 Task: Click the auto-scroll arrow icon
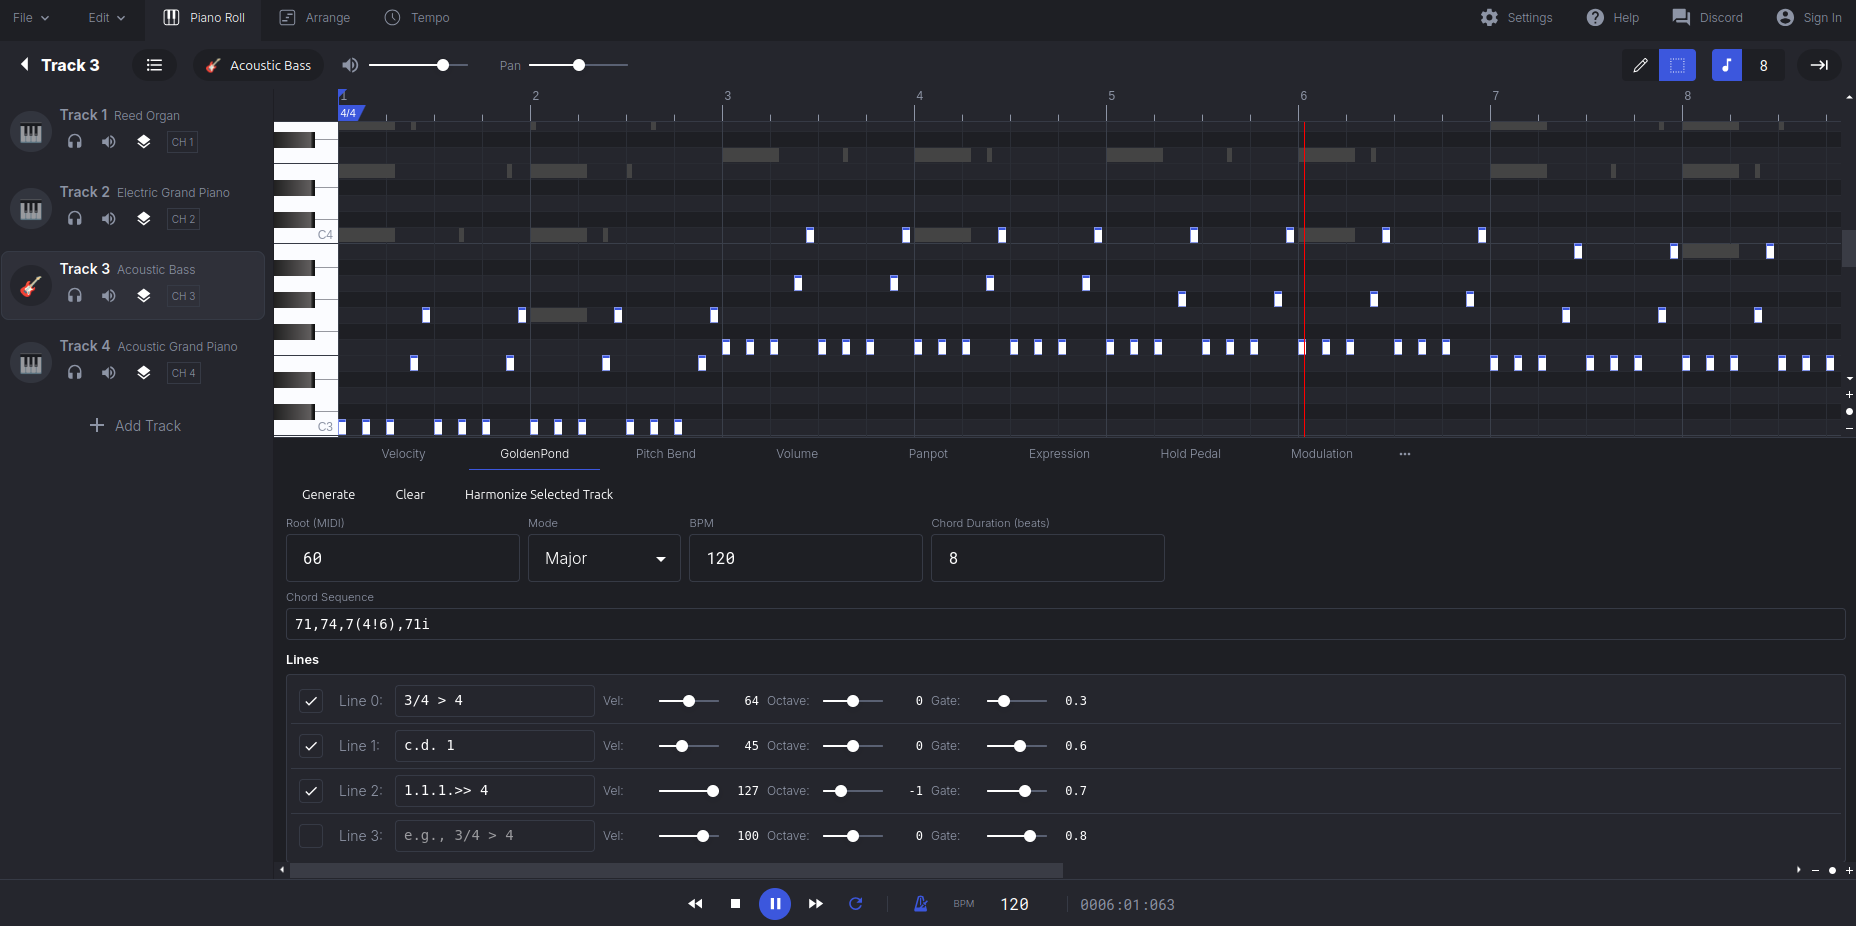pyautogui.click(x=1819, y=65)
